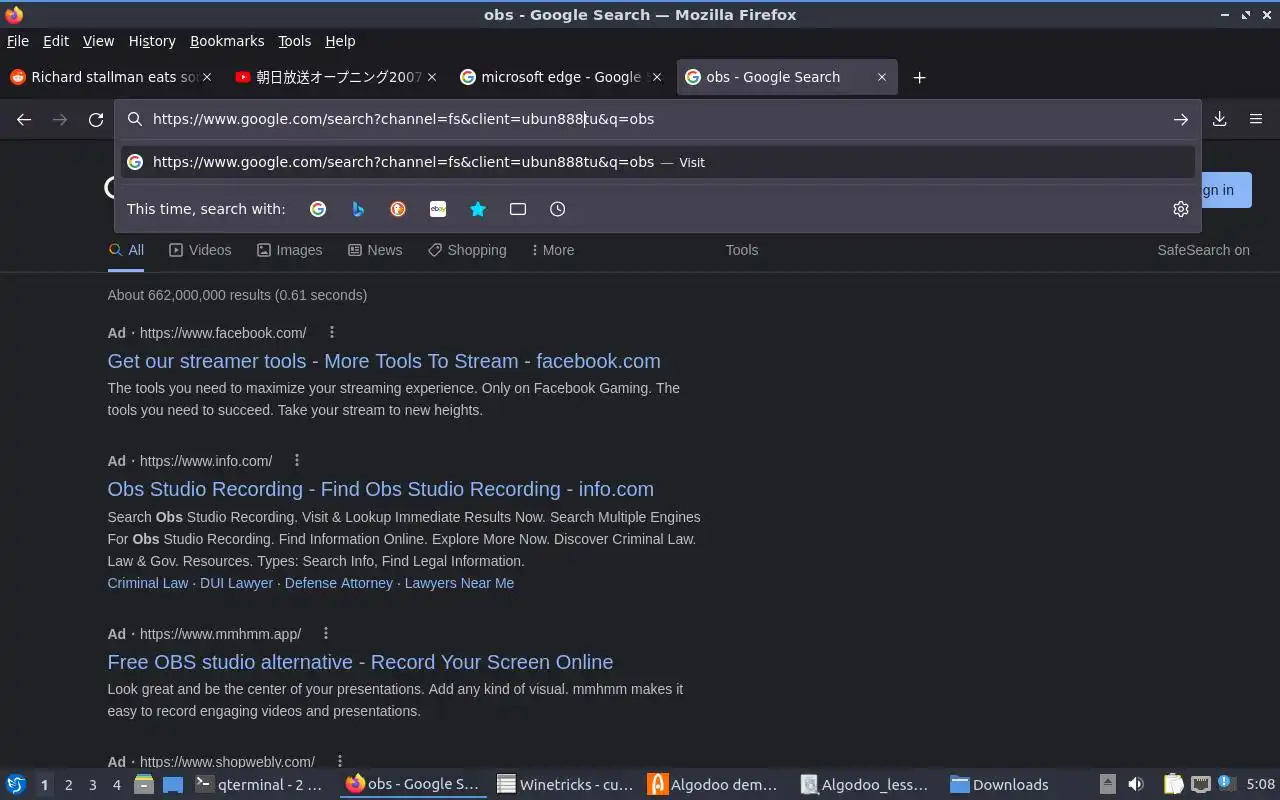Open the Downloads panel icon
Image resolution: width=1280 pixels, height=800 pixels.
point(1220,119)
